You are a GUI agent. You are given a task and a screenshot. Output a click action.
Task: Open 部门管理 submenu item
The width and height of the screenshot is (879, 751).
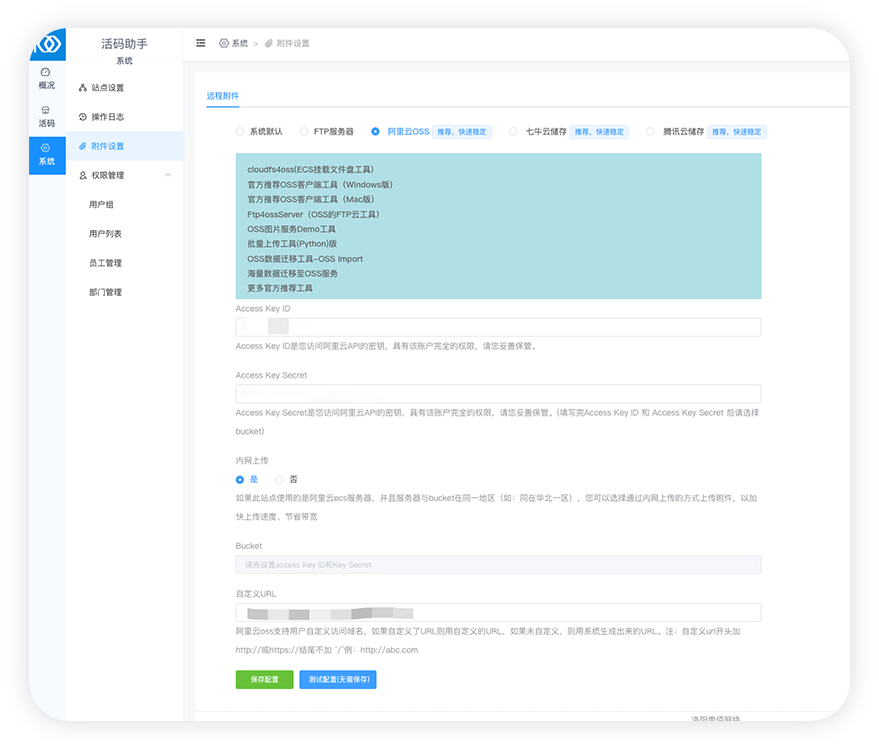pos(105,292)
